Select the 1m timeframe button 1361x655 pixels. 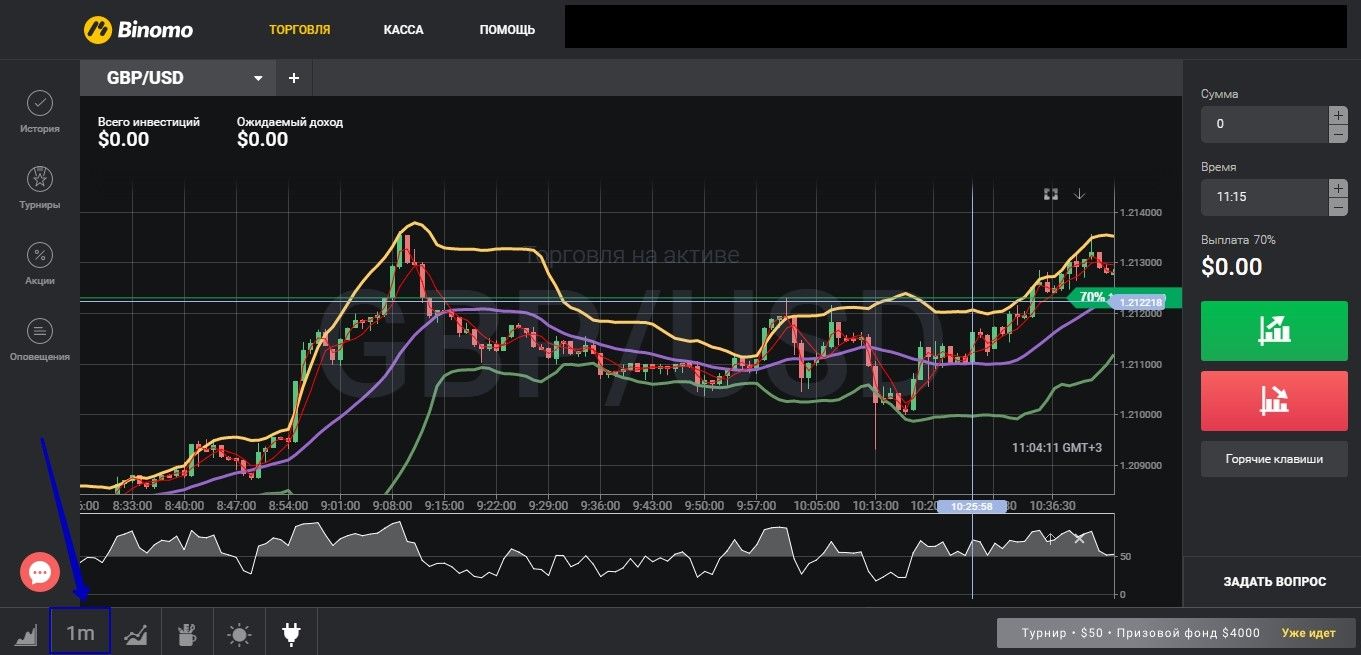click(80, 632)
